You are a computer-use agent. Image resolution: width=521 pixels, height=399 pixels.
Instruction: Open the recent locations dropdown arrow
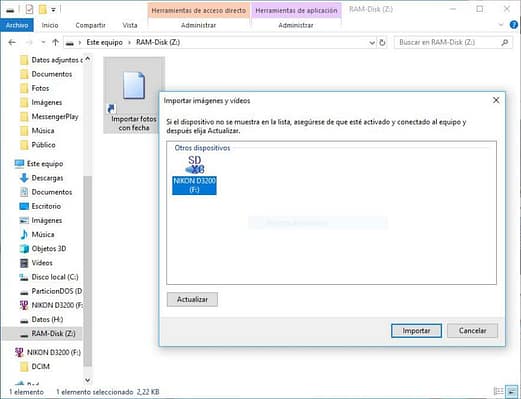(43, 43)
